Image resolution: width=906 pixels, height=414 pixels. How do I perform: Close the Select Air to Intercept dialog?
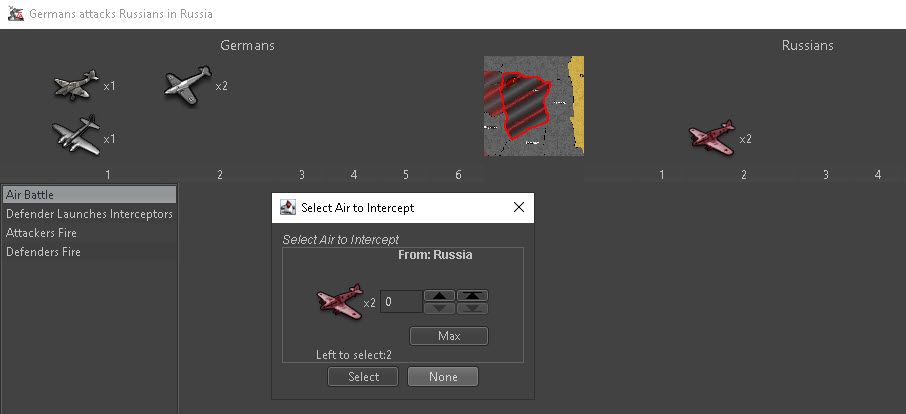518,208
